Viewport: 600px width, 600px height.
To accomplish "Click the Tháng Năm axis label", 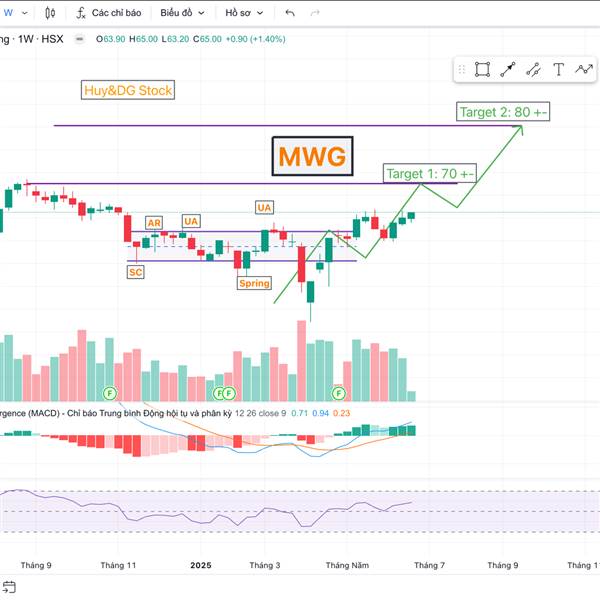I will 347,565.
